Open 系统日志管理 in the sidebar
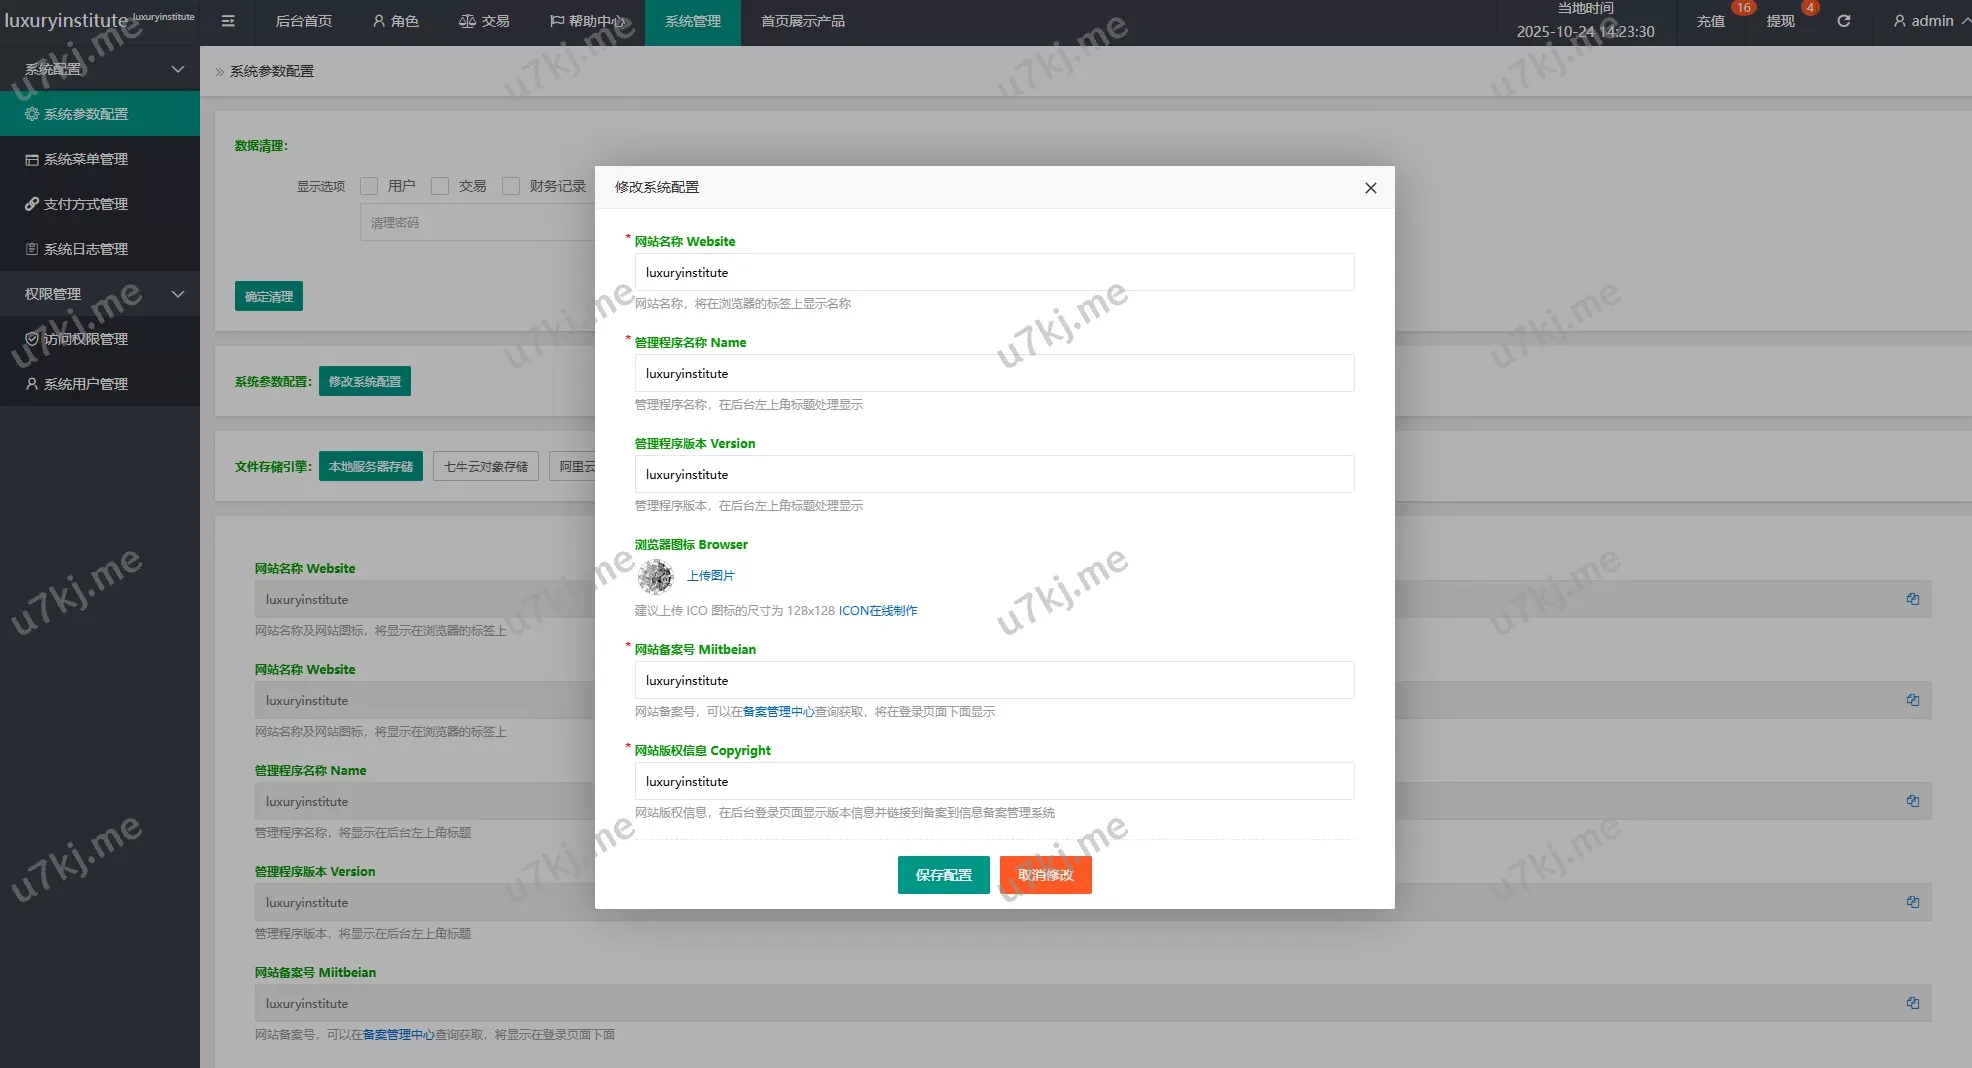Image resolution: width=1972 pixels, height=1068 pixels. pos(86,249)
